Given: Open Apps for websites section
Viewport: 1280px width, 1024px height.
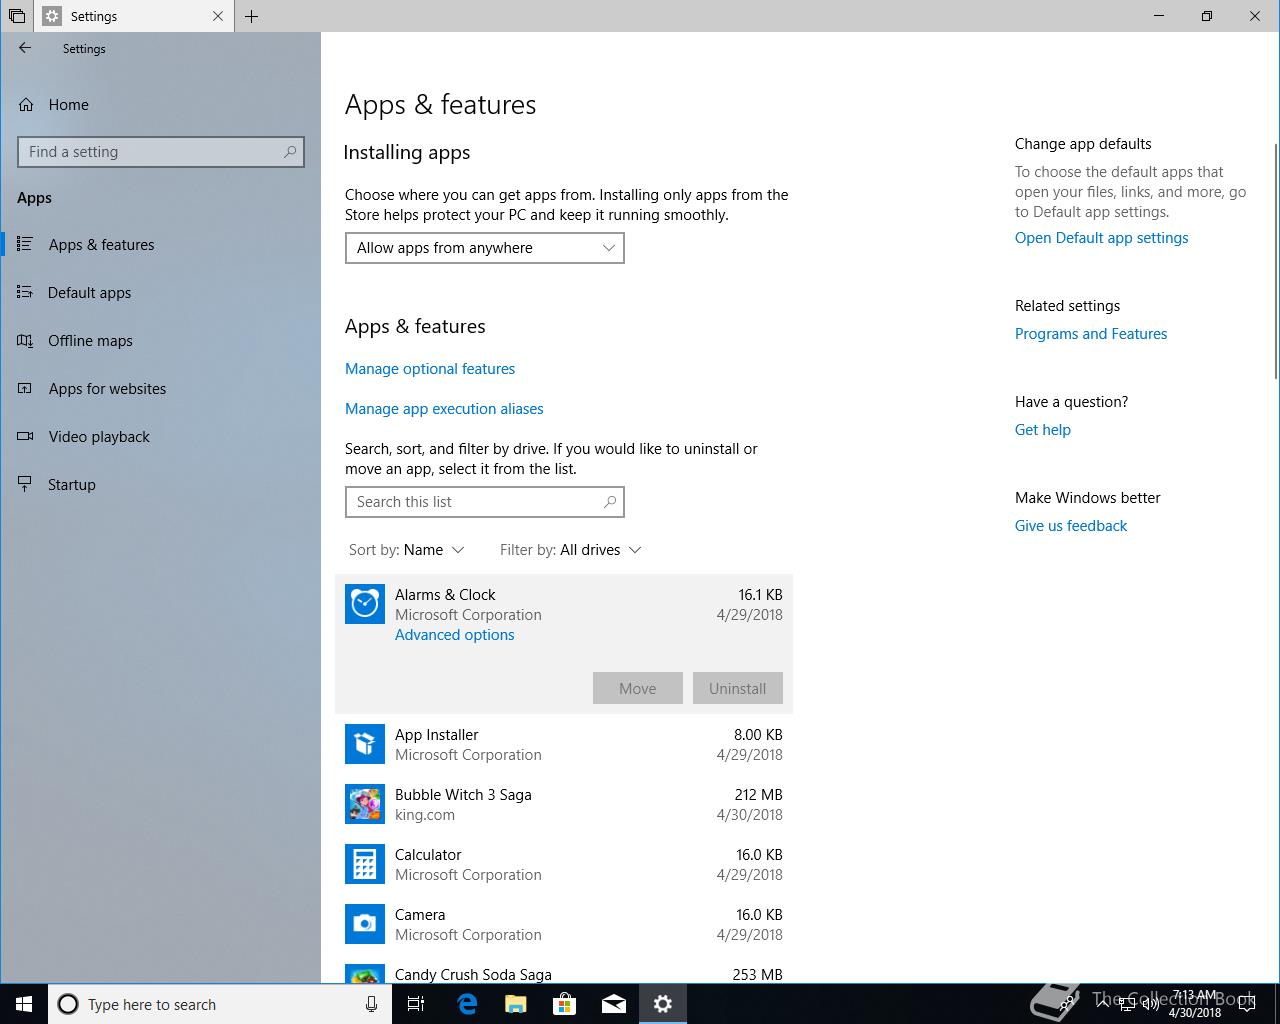Looking at the screenshot, I should pyautogui.click(x=160, y=389).
